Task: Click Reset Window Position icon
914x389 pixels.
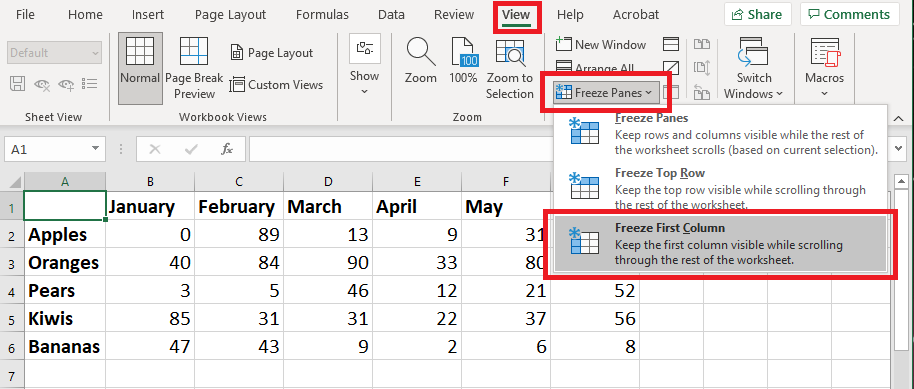Action: click(x=702, y=92)
